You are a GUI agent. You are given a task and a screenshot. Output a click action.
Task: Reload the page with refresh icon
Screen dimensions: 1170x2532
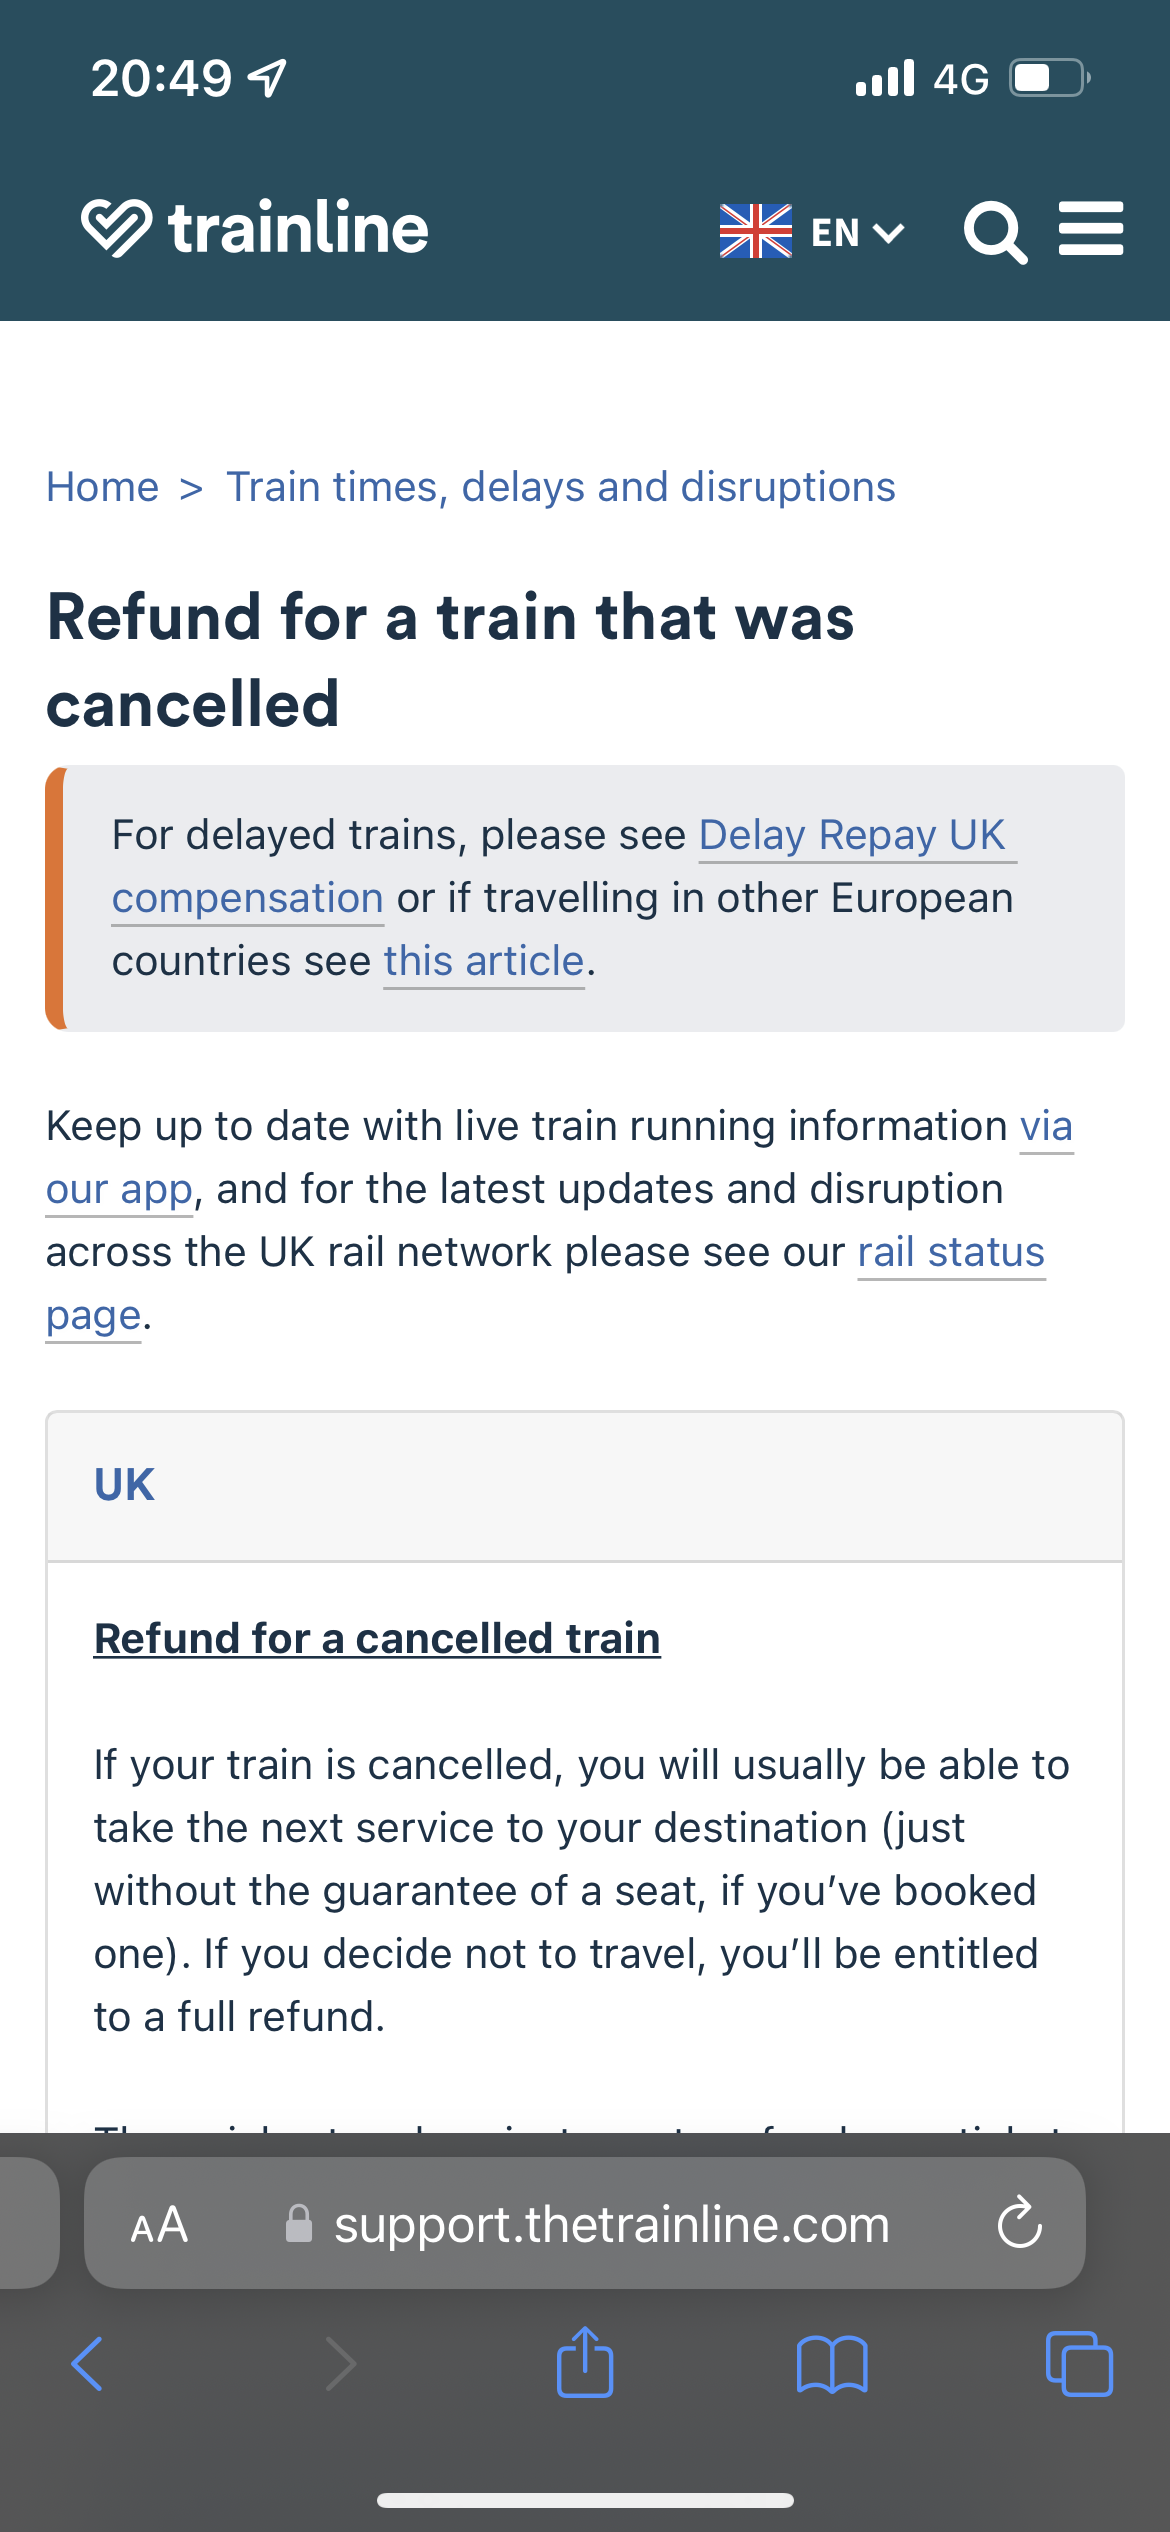click(x=1020, y=2222)
